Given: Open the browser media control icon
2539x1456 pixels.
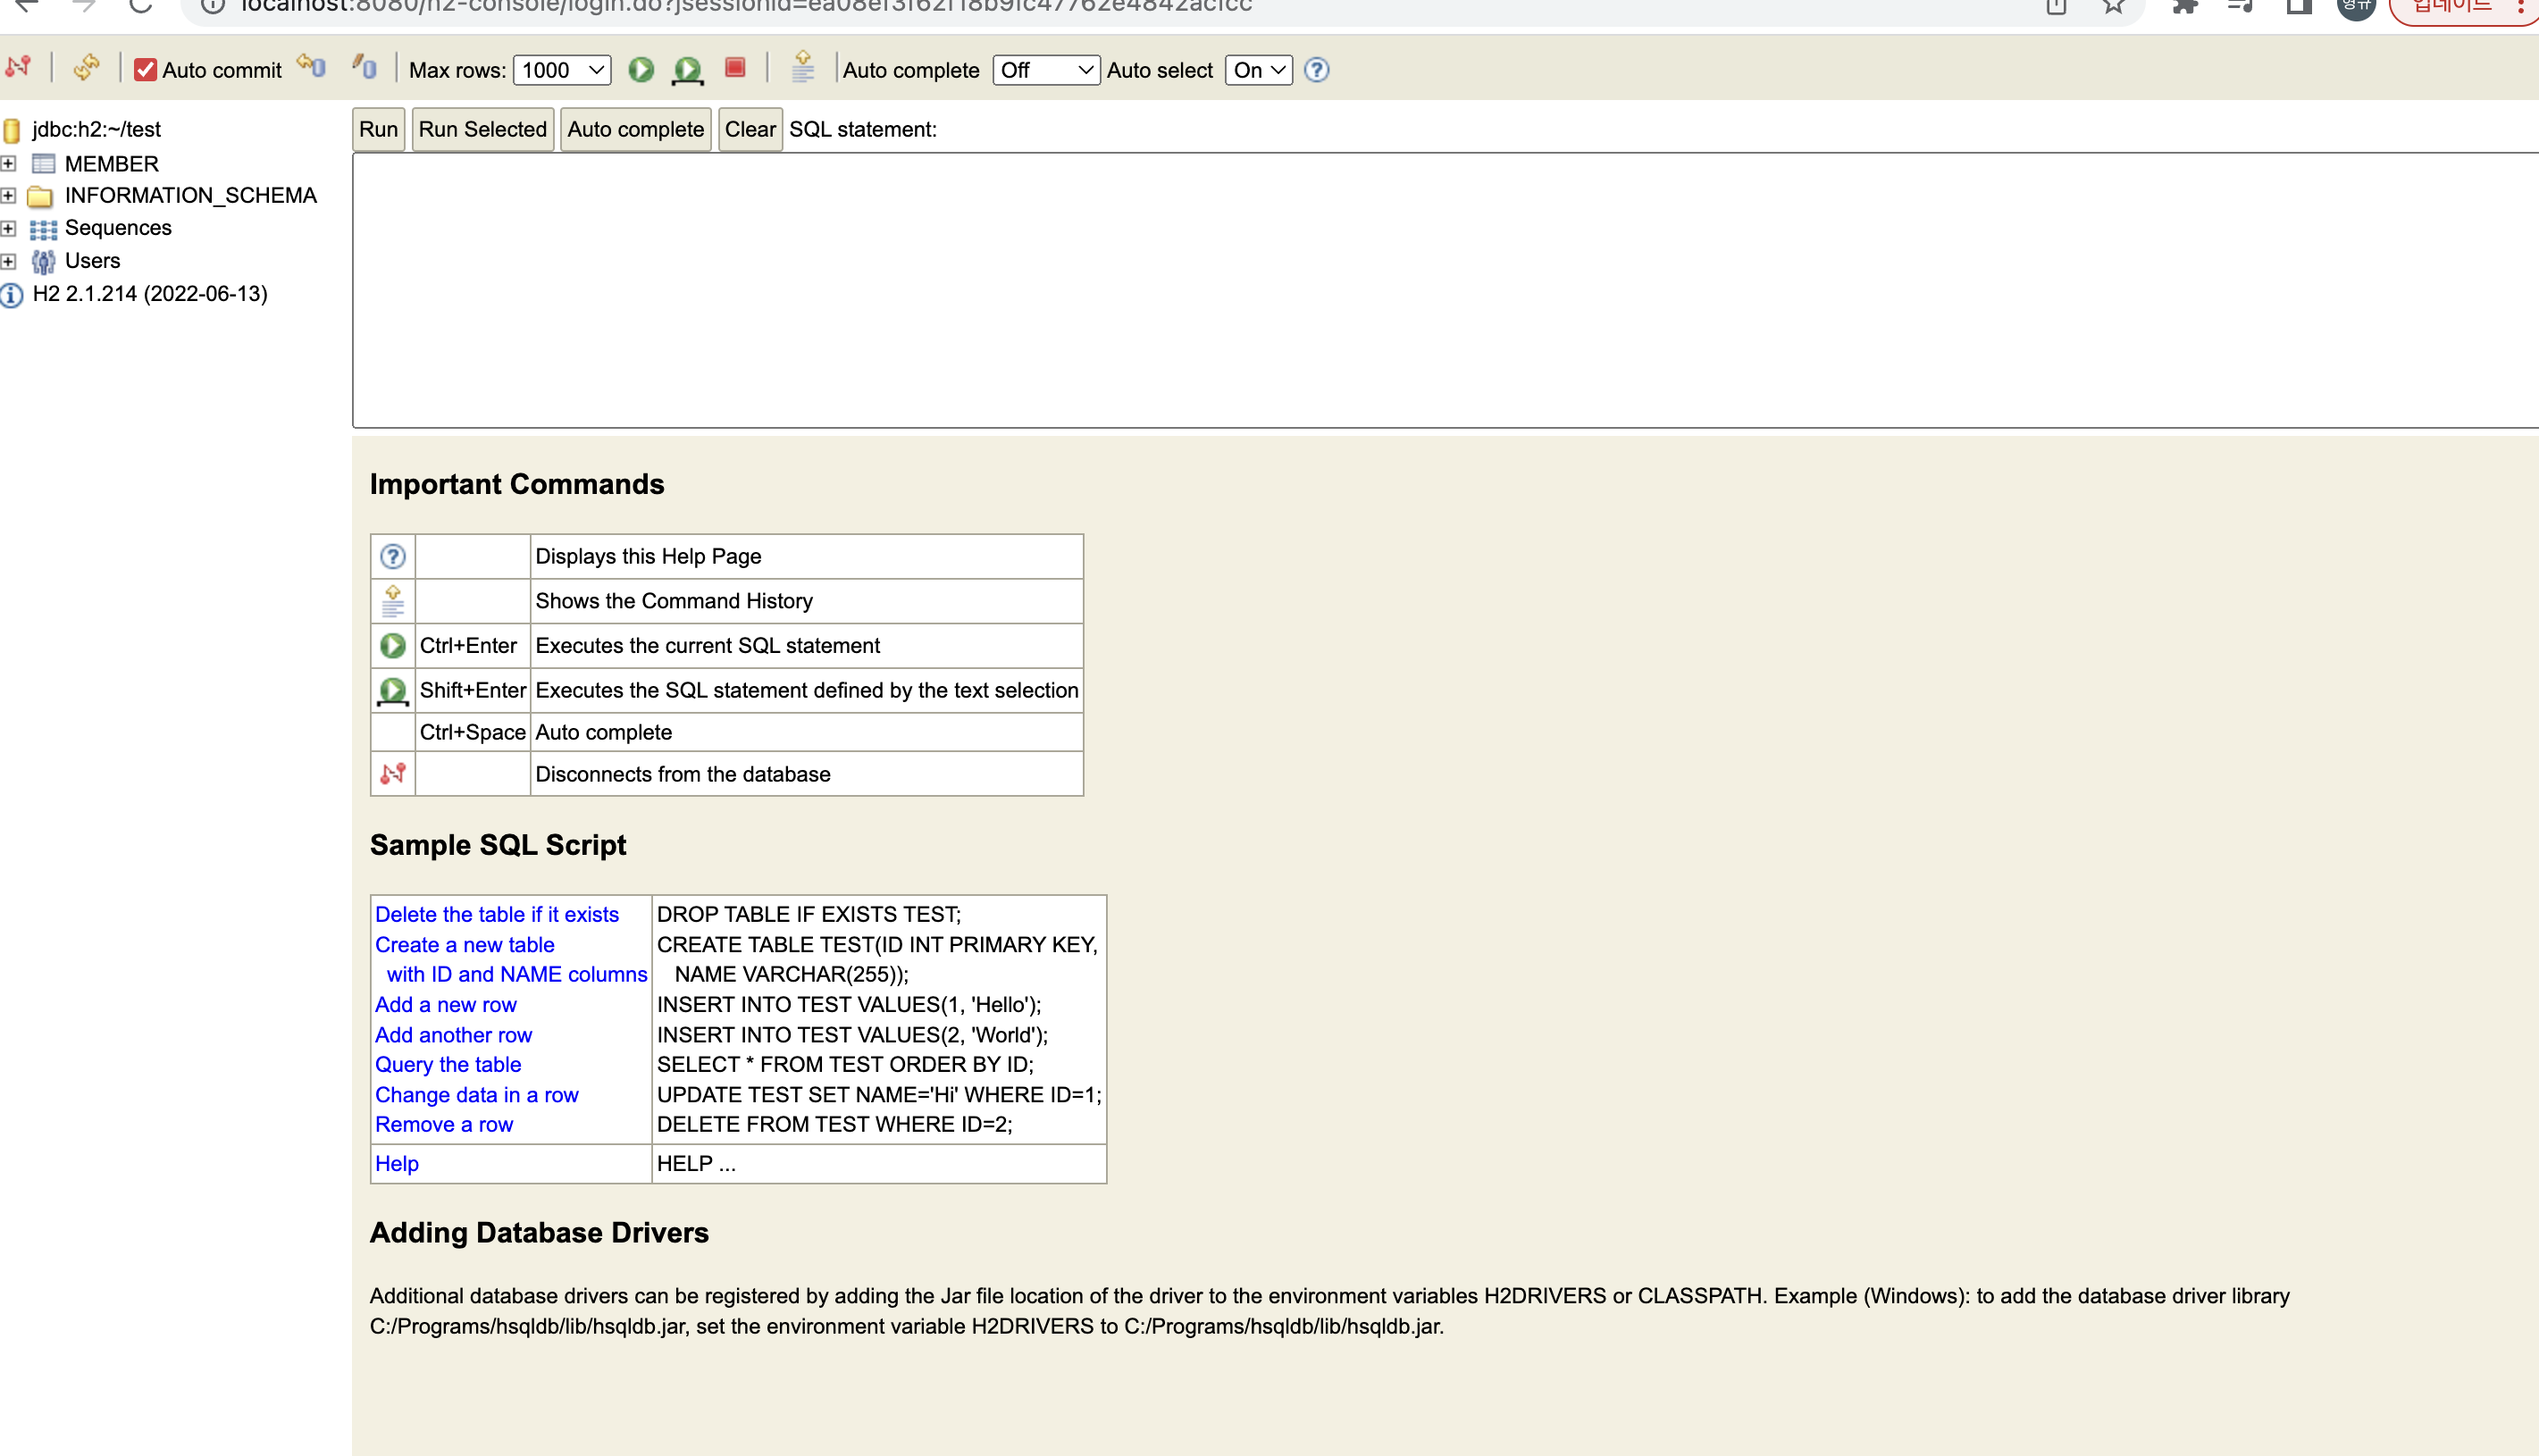Looking at the screenshot, I should pyautogui.click(x=2240, y=6).
